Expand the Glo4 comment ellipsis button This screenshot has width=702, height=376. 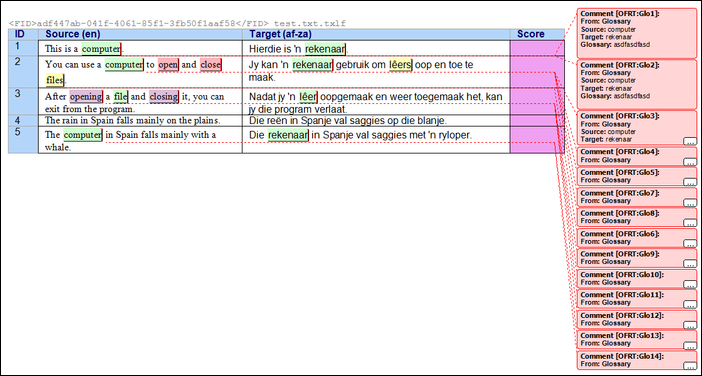[690, 162]
